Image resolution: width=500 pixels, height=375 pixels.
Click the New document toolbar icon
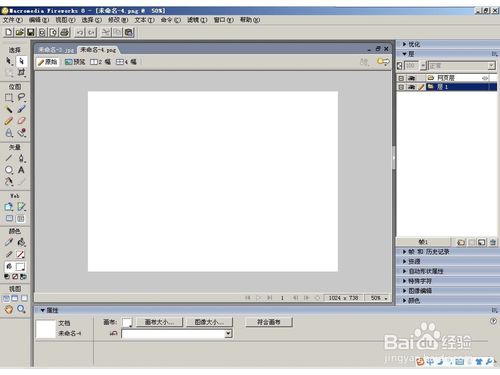[9, 32]
